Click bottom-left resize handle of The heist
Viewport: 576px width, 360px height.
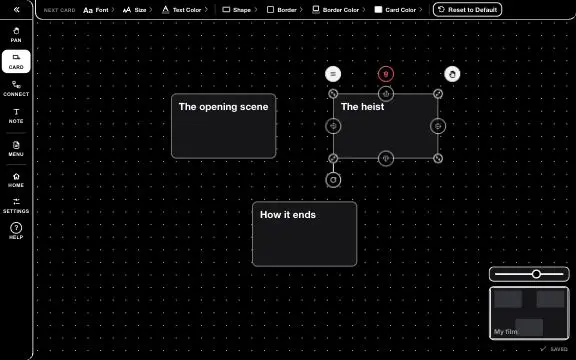(333, 158)
